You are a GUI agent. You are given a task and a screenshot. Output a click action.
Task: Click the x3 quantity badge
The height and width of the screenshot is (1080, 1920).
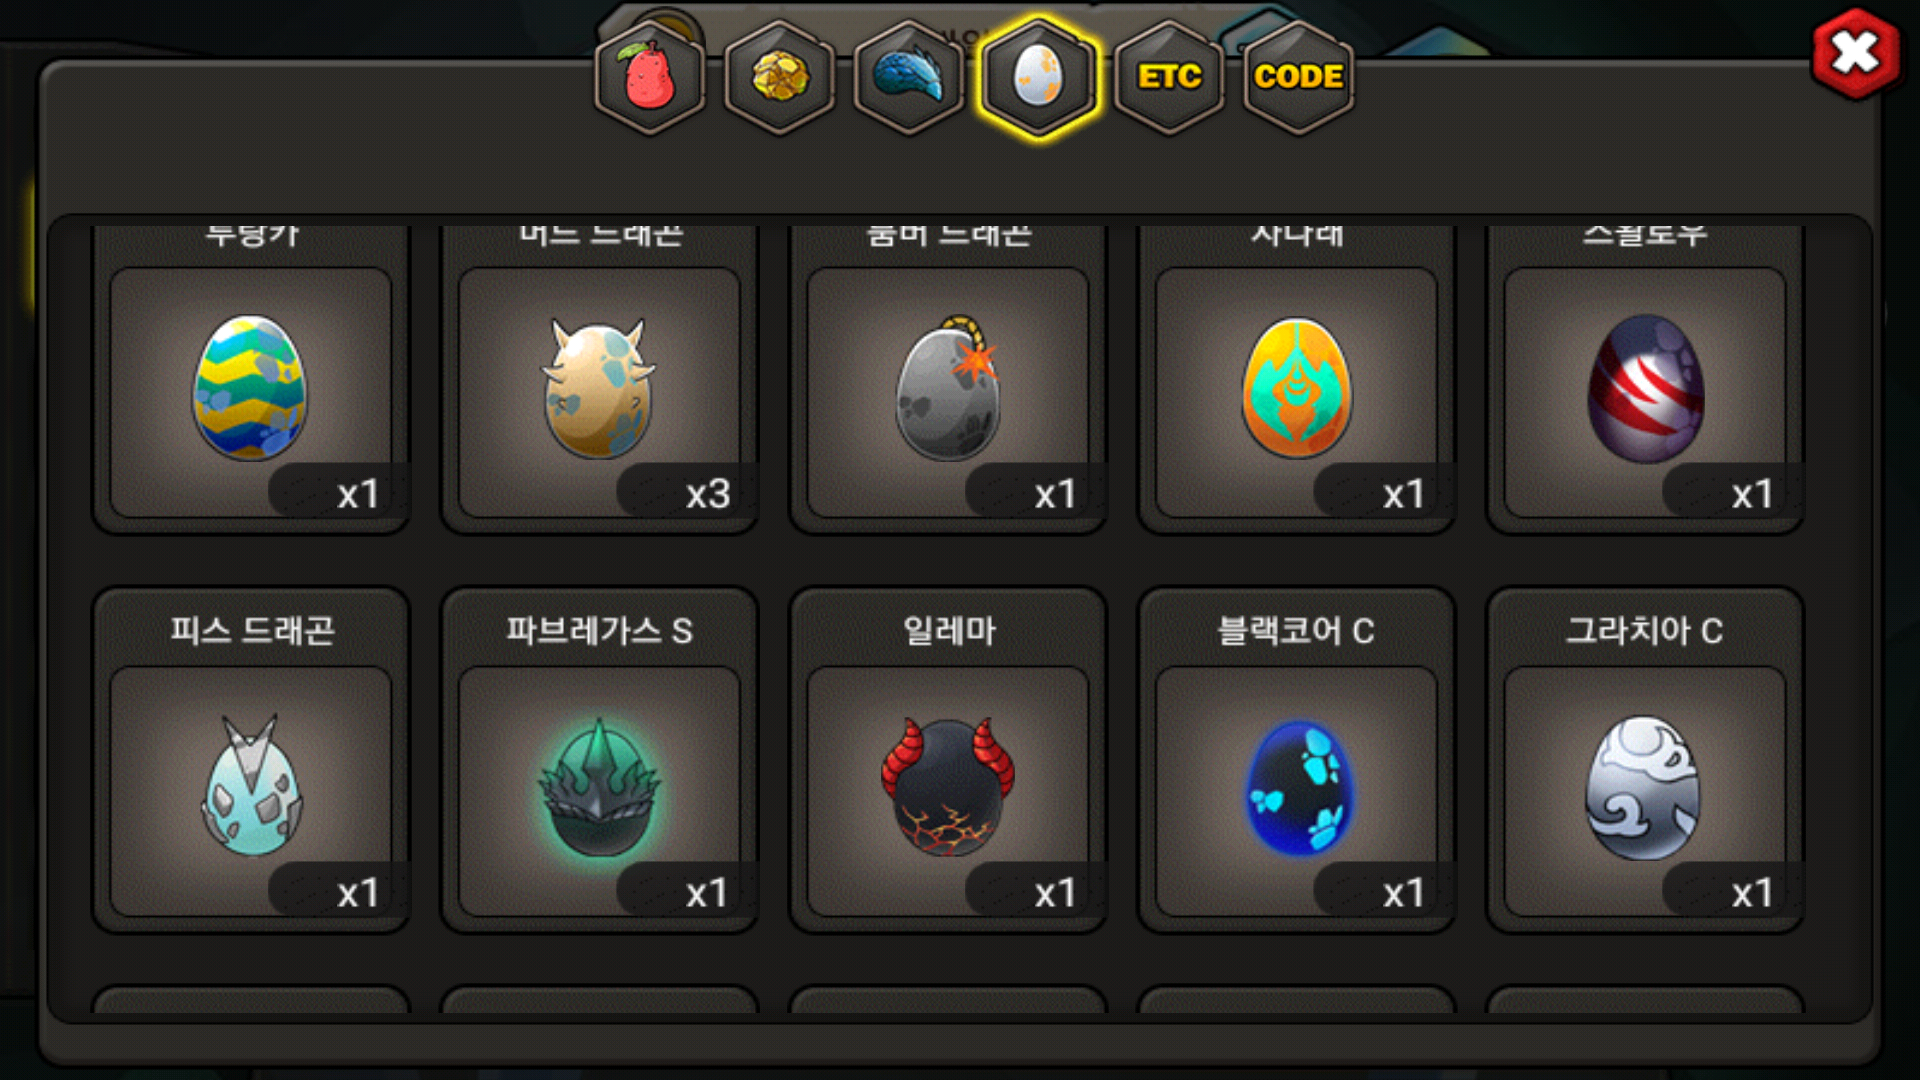click(708, 494)
